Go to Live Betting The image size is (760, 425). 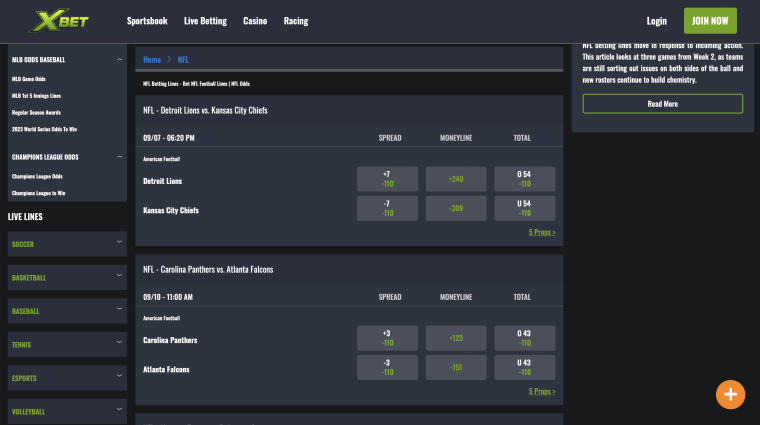pos(205,21)
